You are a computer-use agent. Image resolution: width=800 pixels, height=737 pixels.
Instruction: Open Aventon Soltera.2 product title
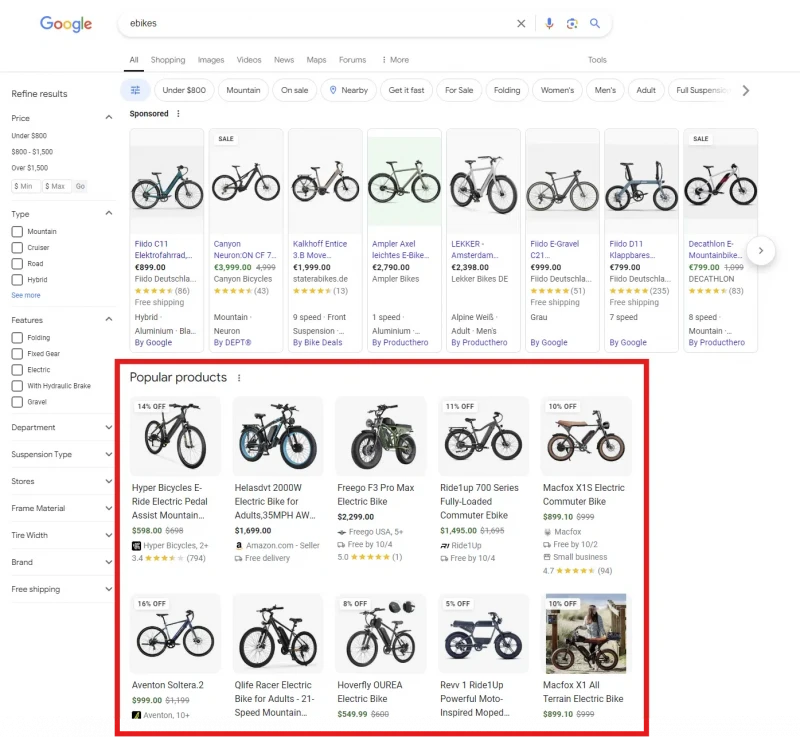point(167,685)
